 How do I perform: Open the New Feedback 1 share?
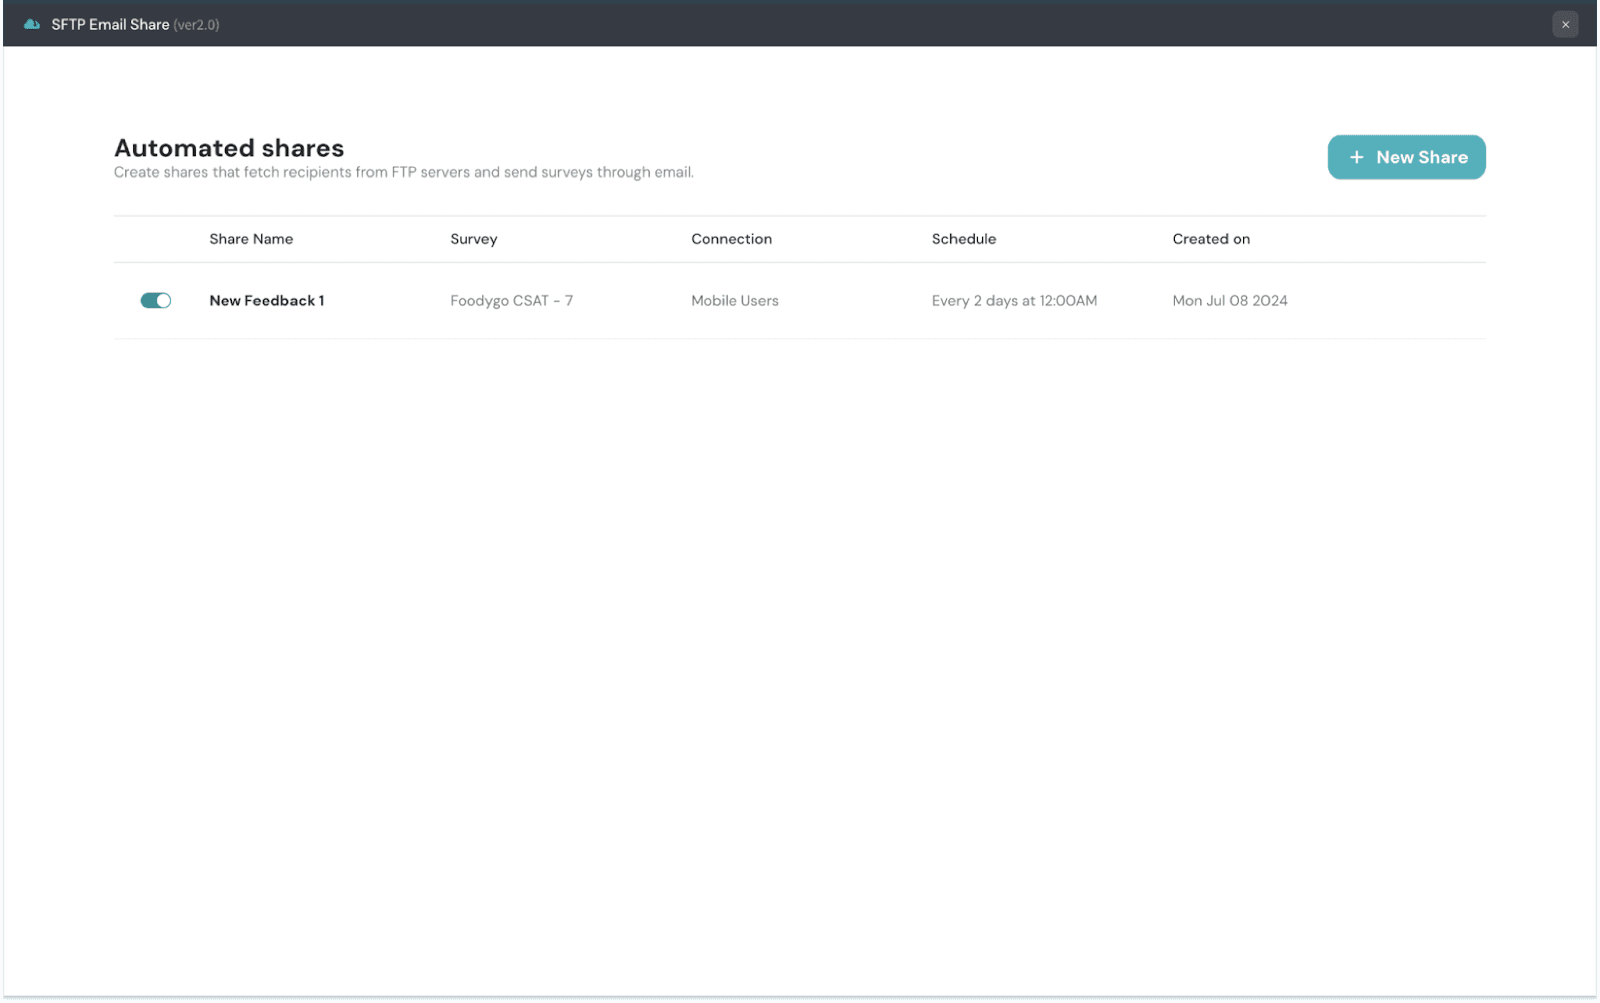coord(266,300)
